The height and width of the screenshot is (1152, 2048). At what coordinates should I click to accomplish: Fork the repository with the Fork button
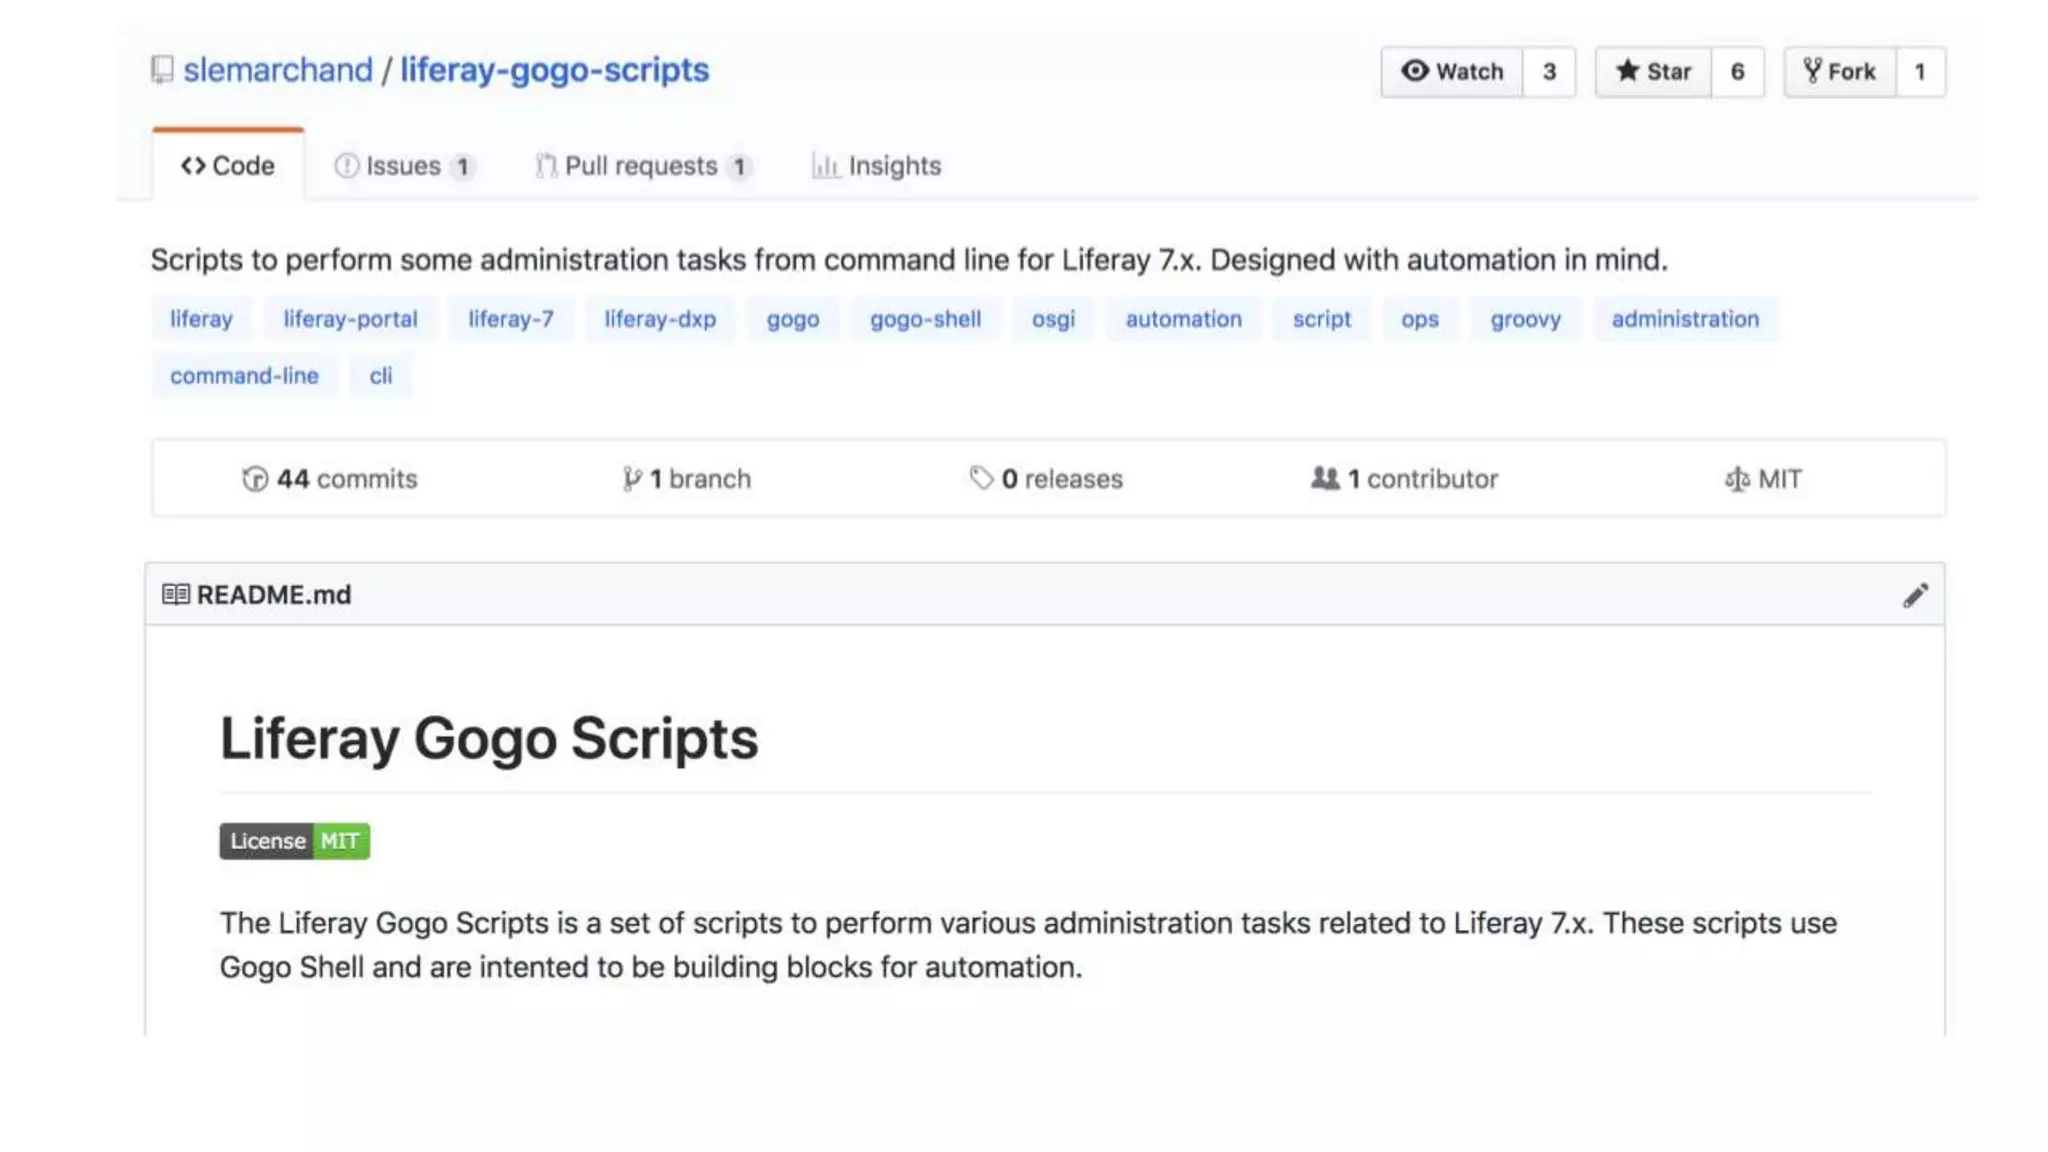(x=1840, y=72)
